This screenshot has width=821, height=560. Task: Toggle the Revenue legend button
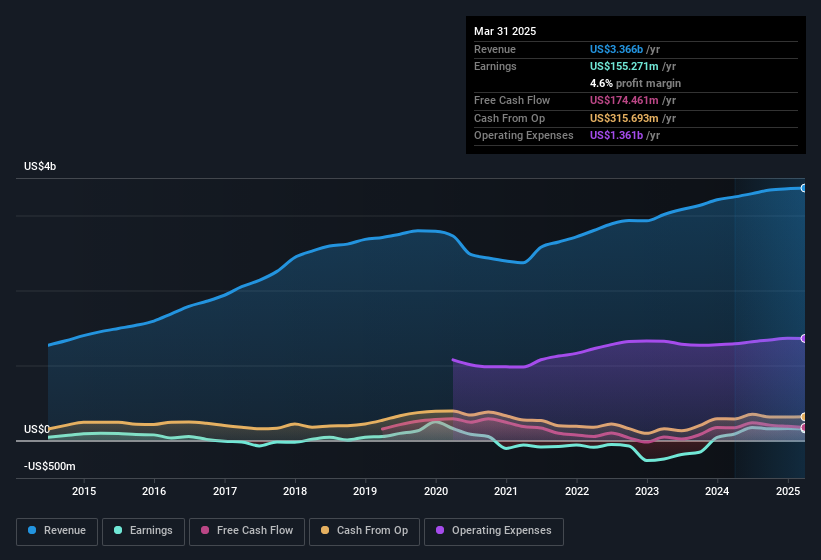pyautogui.click(x=57, y=531)
